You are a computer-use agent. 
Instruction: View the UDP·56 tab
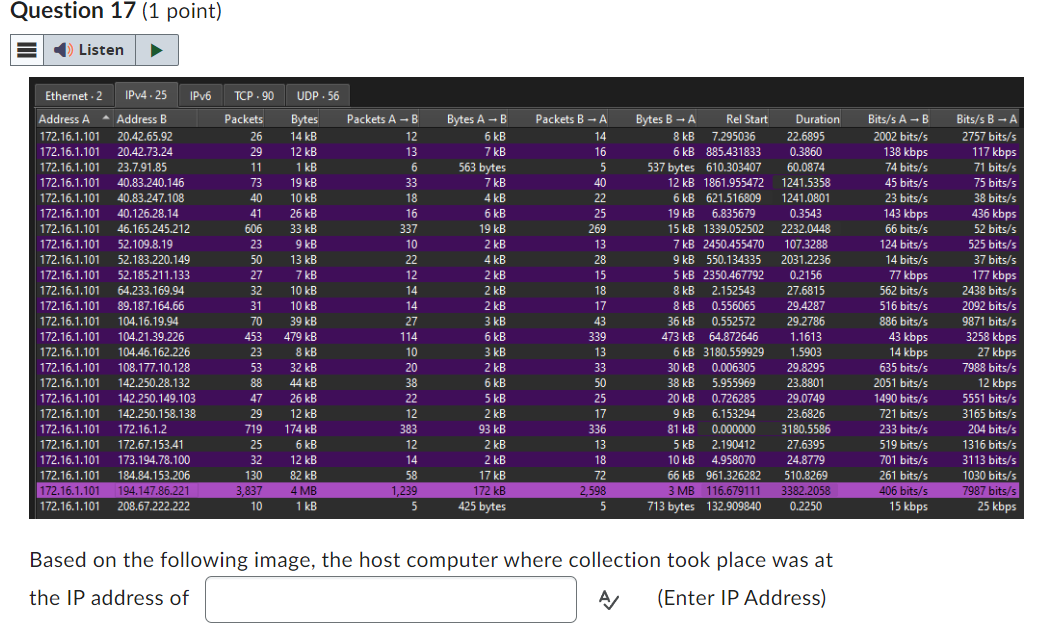(319, 96)
